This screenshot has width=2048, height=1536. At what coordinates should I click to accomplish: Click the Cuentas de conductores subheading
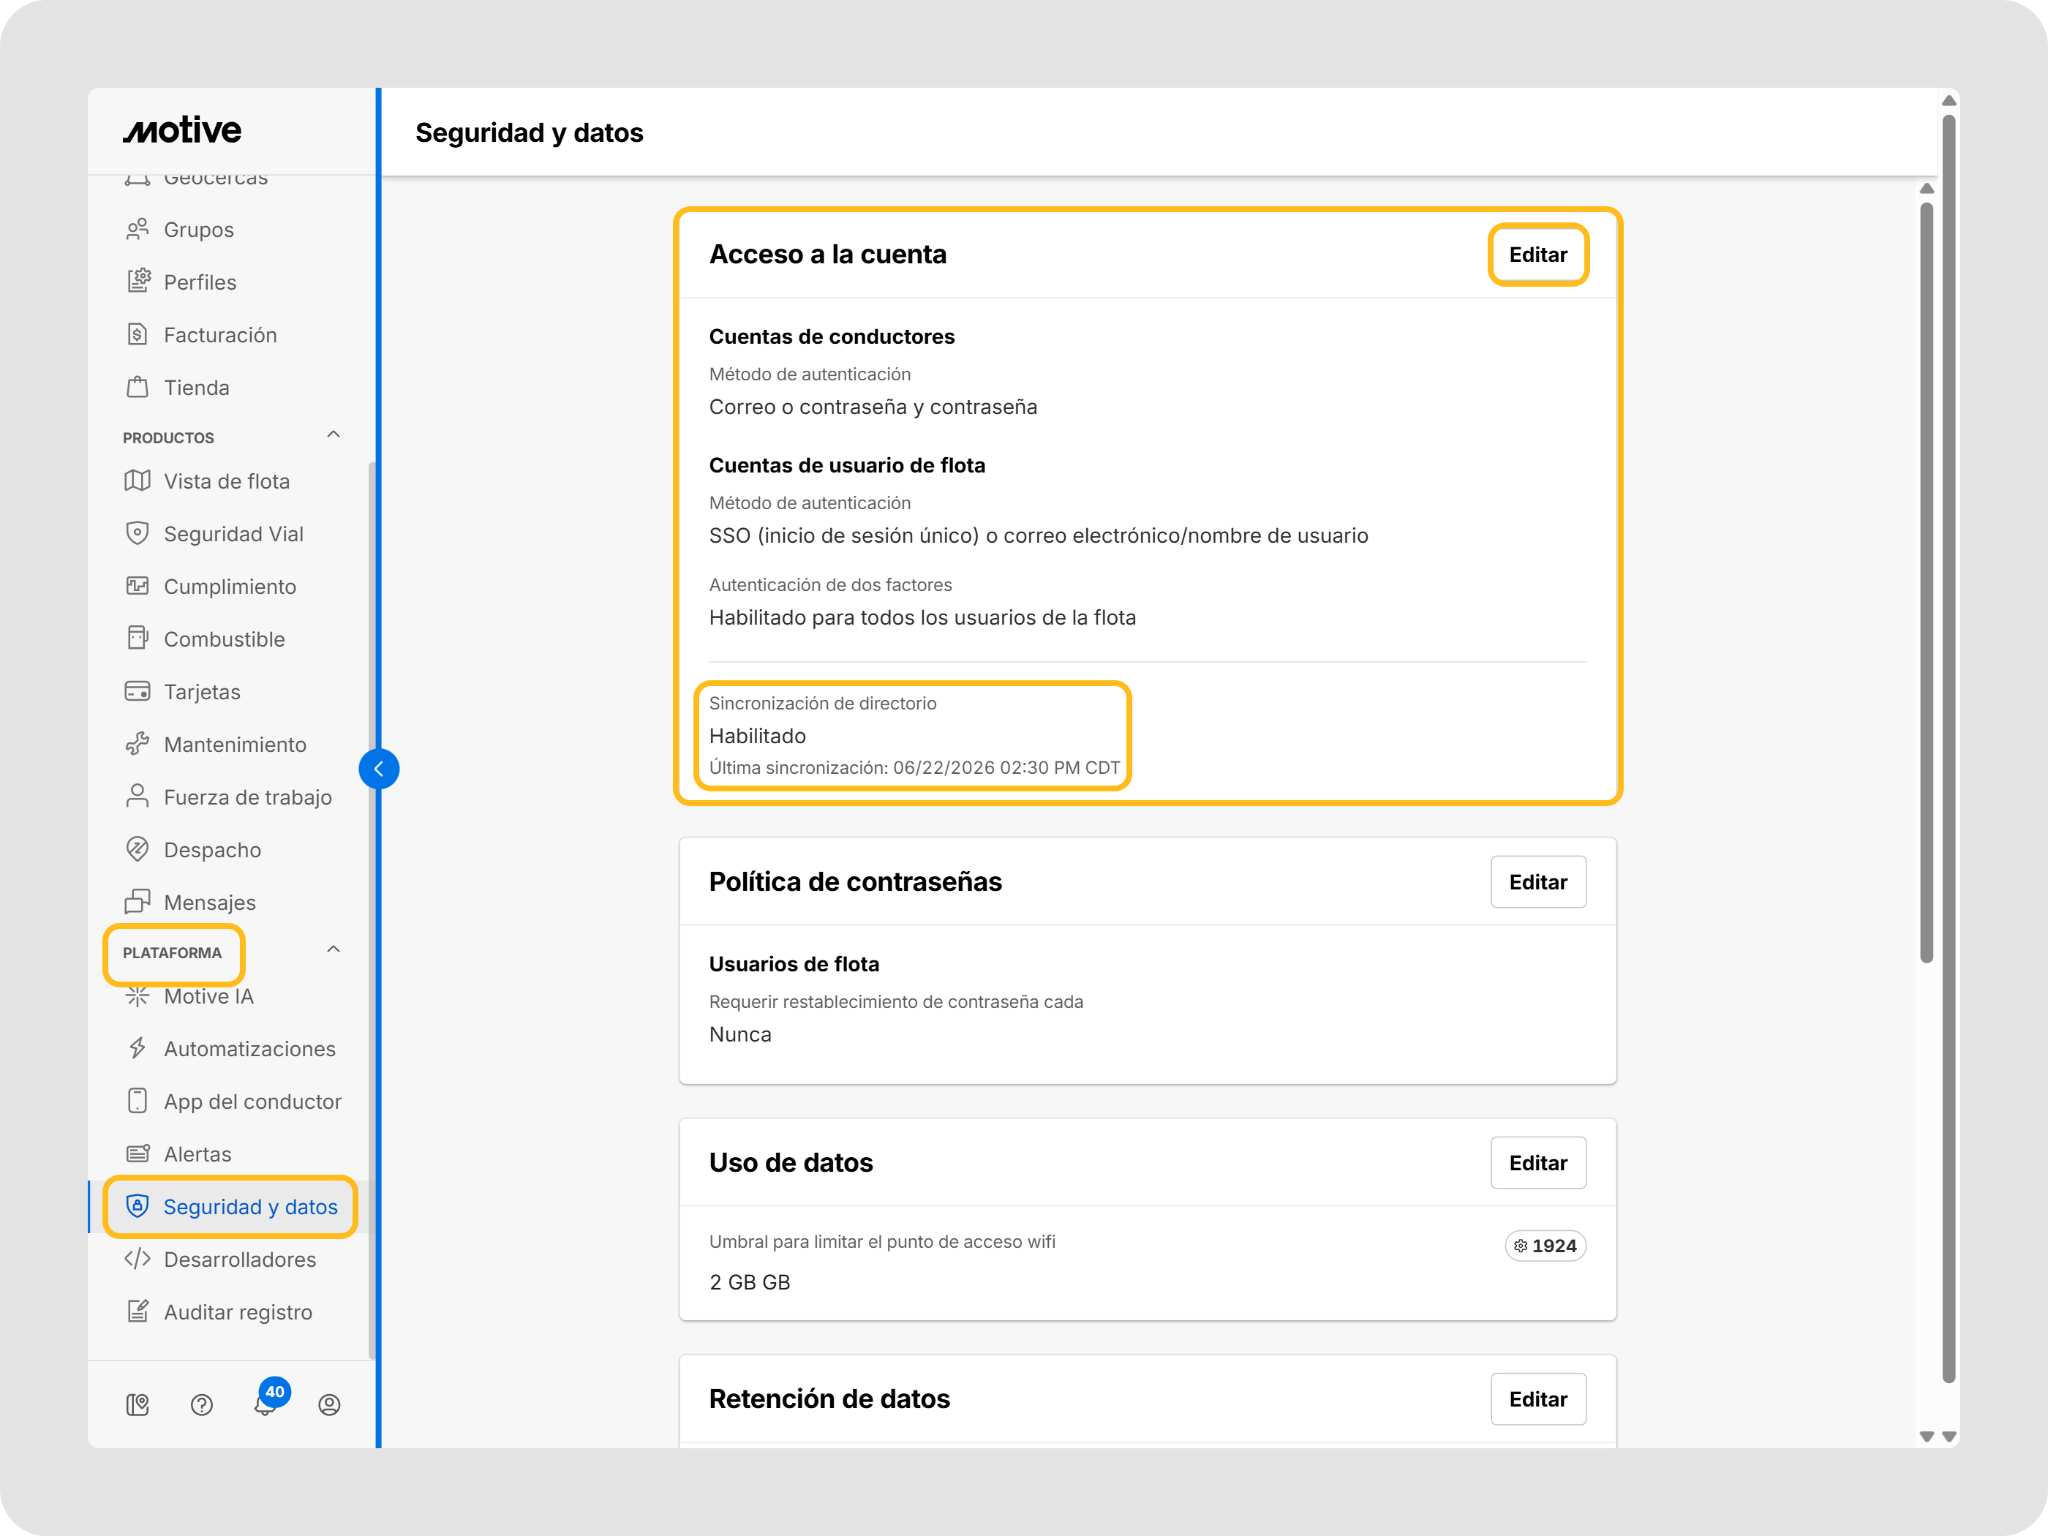pyautogui.click(x=832, y=337)
